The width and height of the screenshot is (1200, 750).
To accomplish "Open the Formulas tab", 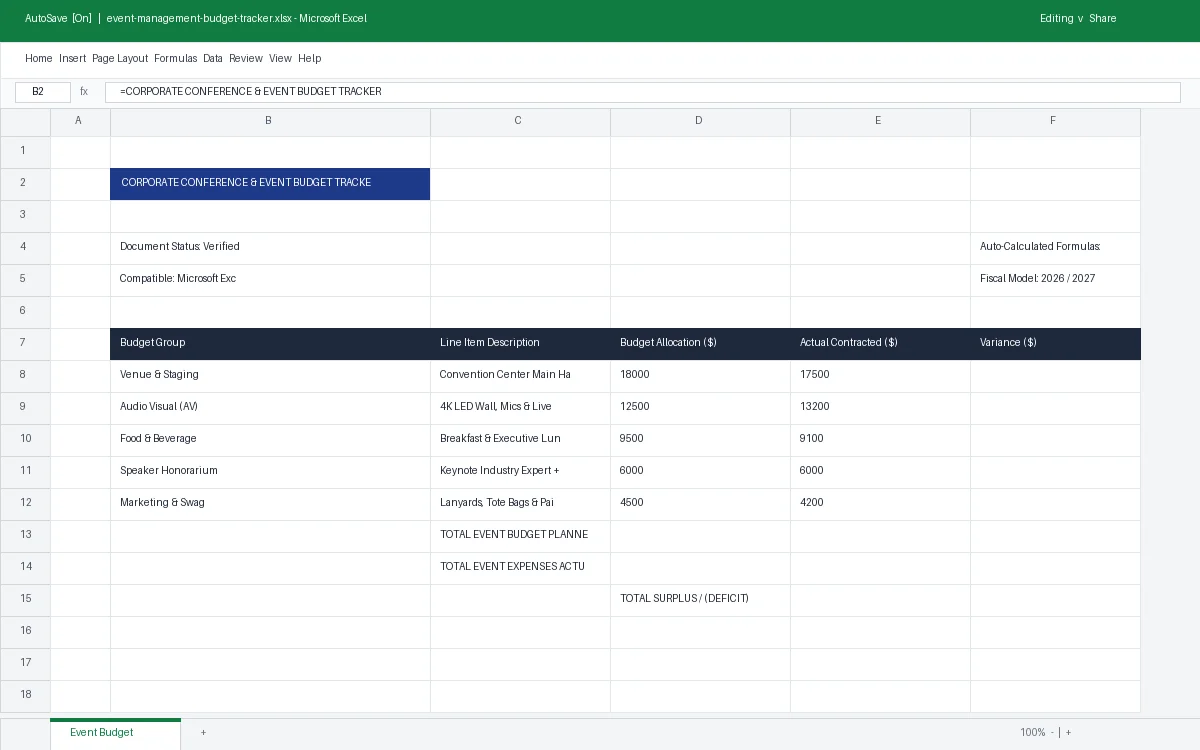I will coord(176,59).
